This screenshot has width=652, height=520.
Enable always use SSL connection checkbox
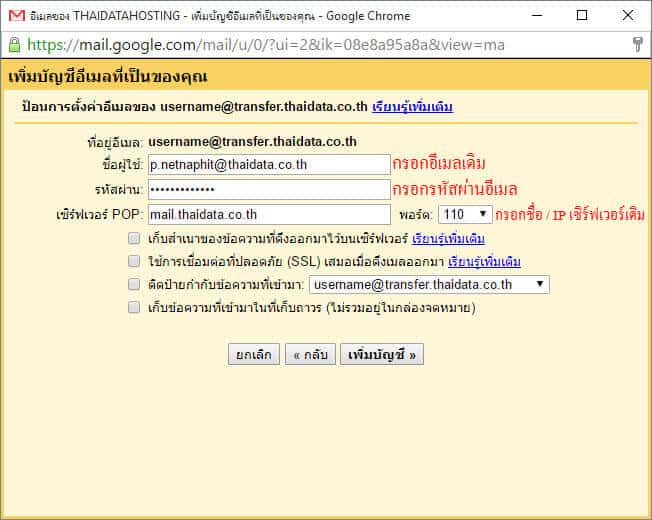[x=134, y=261]
